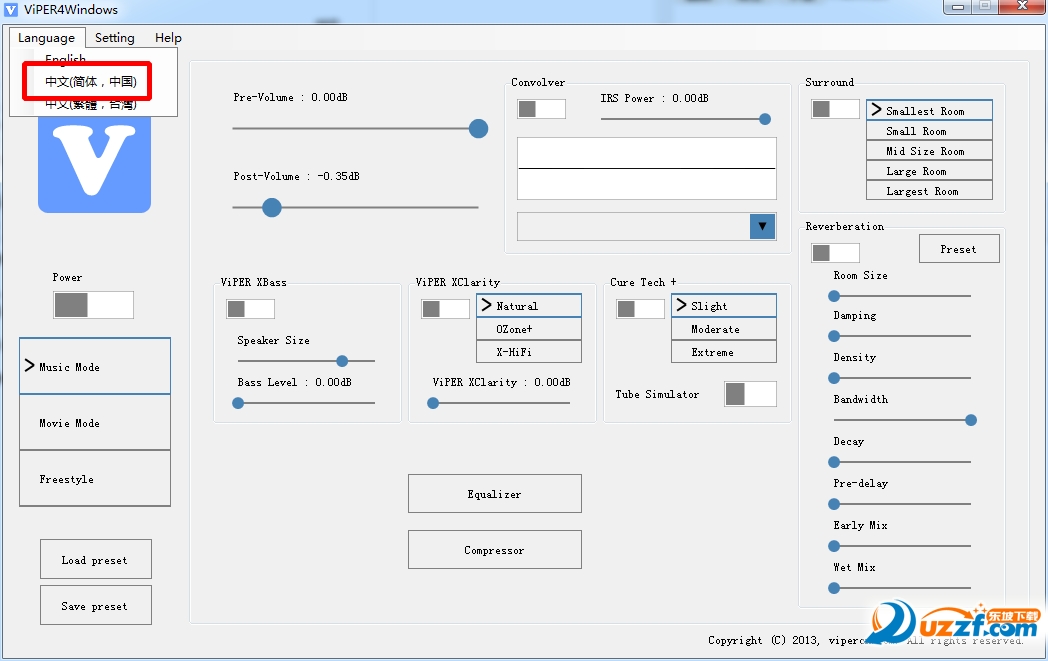The width and height of the screenshot is (1048, 661).
Task: Toggle the Surround switch
Action: (835, 109)
